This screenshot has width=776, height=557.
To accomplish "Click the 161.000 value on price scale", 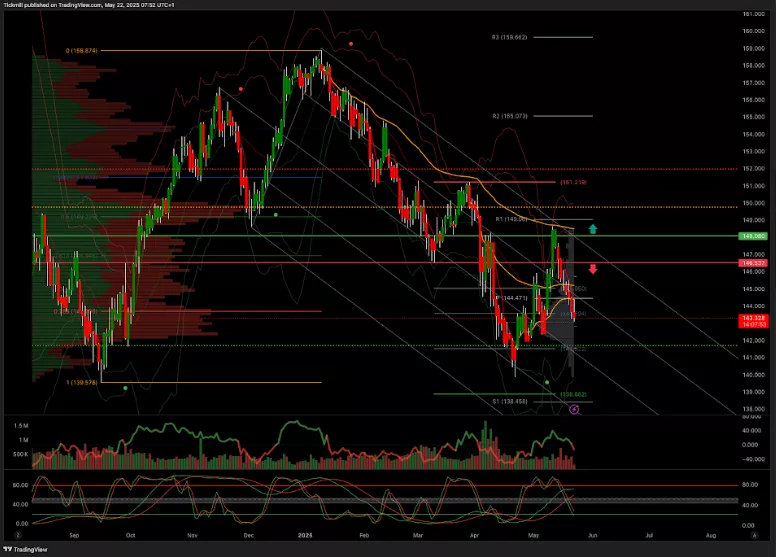I will (x=752, y=14).
